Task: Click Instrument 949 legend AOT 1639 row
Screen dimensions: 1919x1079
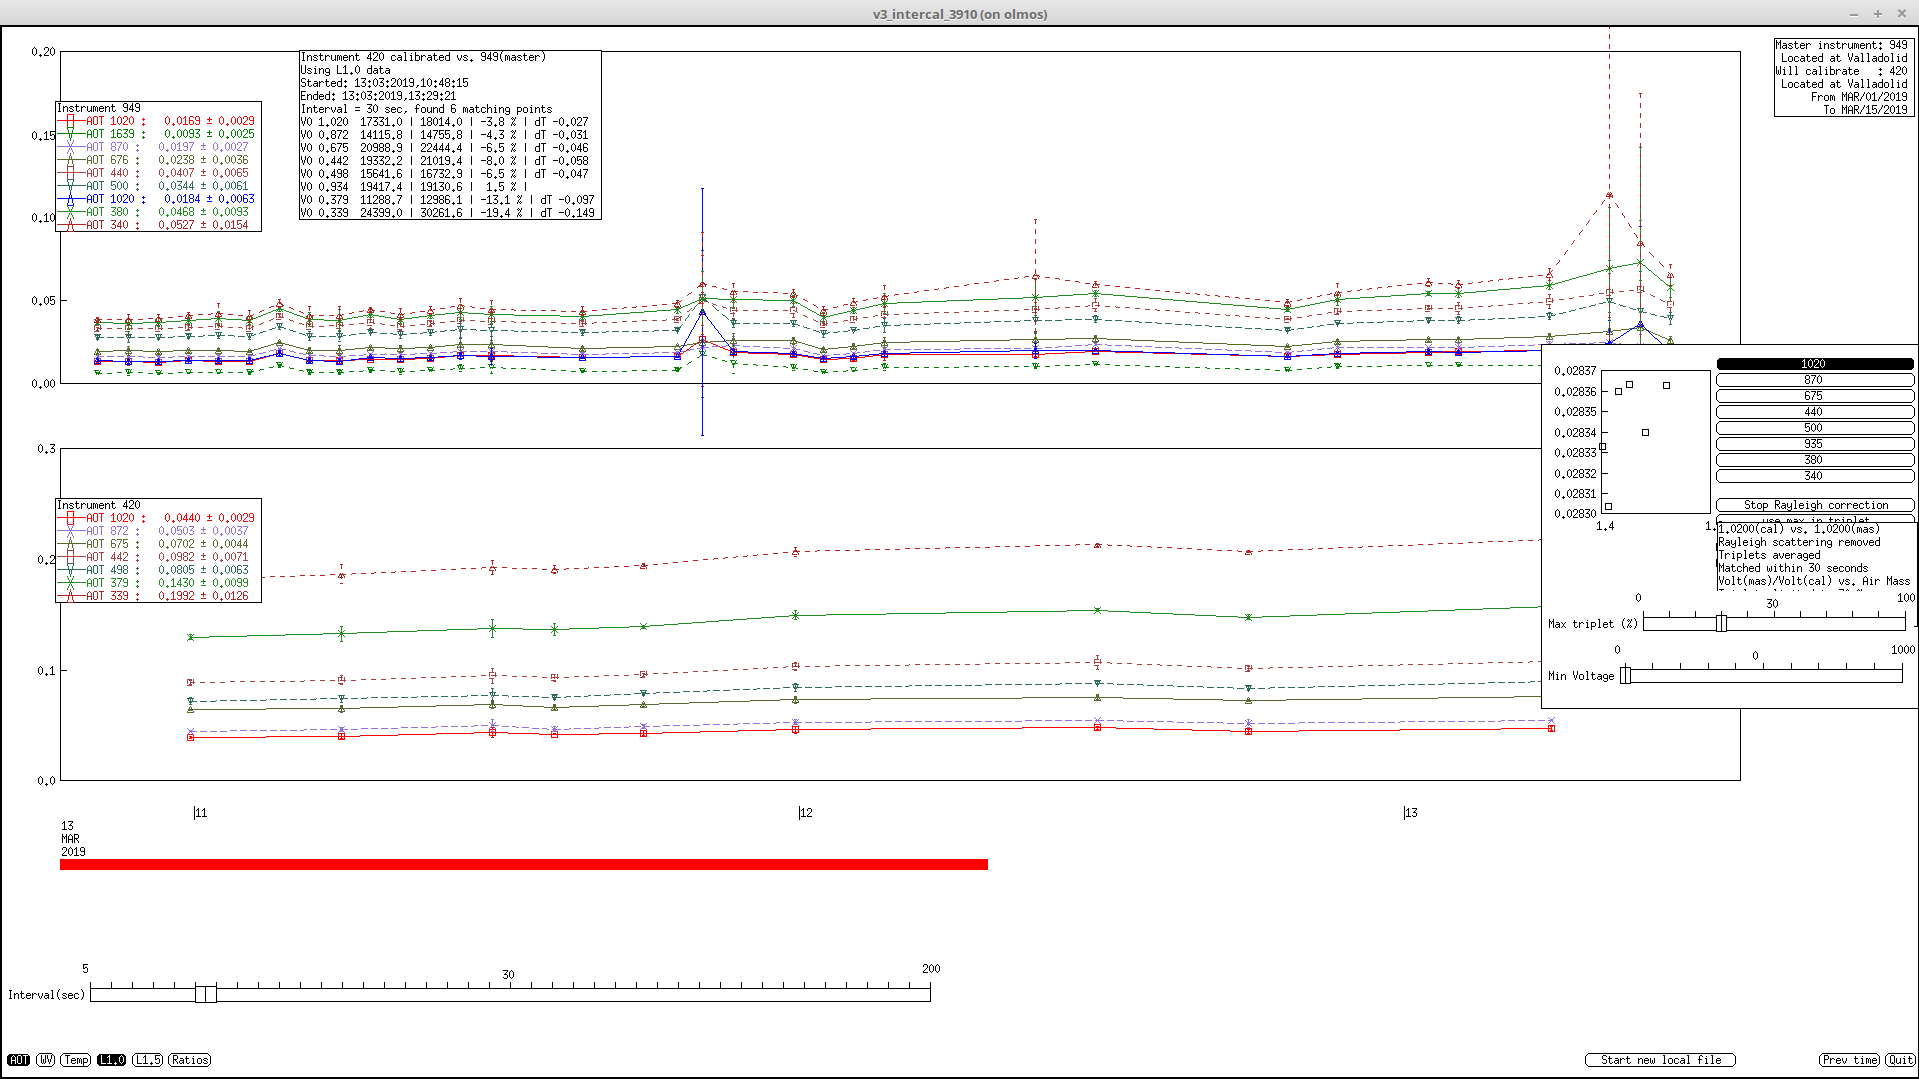Action: [158, 134]
